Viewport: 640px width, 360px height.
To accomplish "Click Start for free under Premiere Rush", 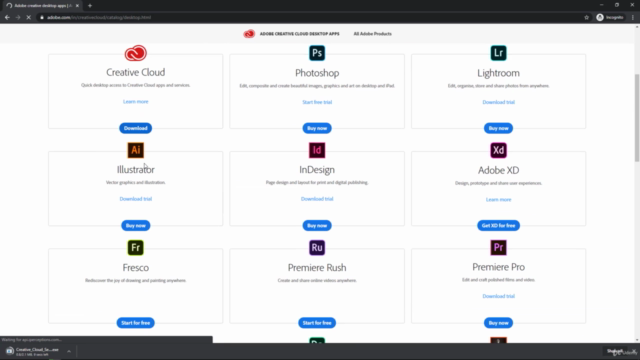I will coord(317,323).
